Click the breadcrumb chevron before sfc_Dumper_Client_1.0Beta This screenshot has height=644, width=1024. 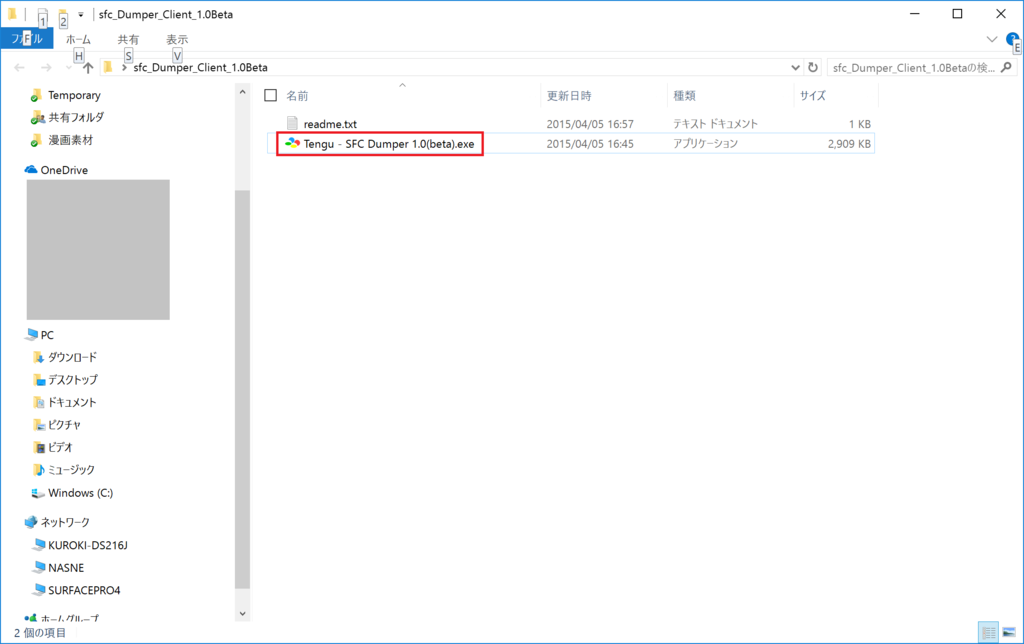coord(124,67)
